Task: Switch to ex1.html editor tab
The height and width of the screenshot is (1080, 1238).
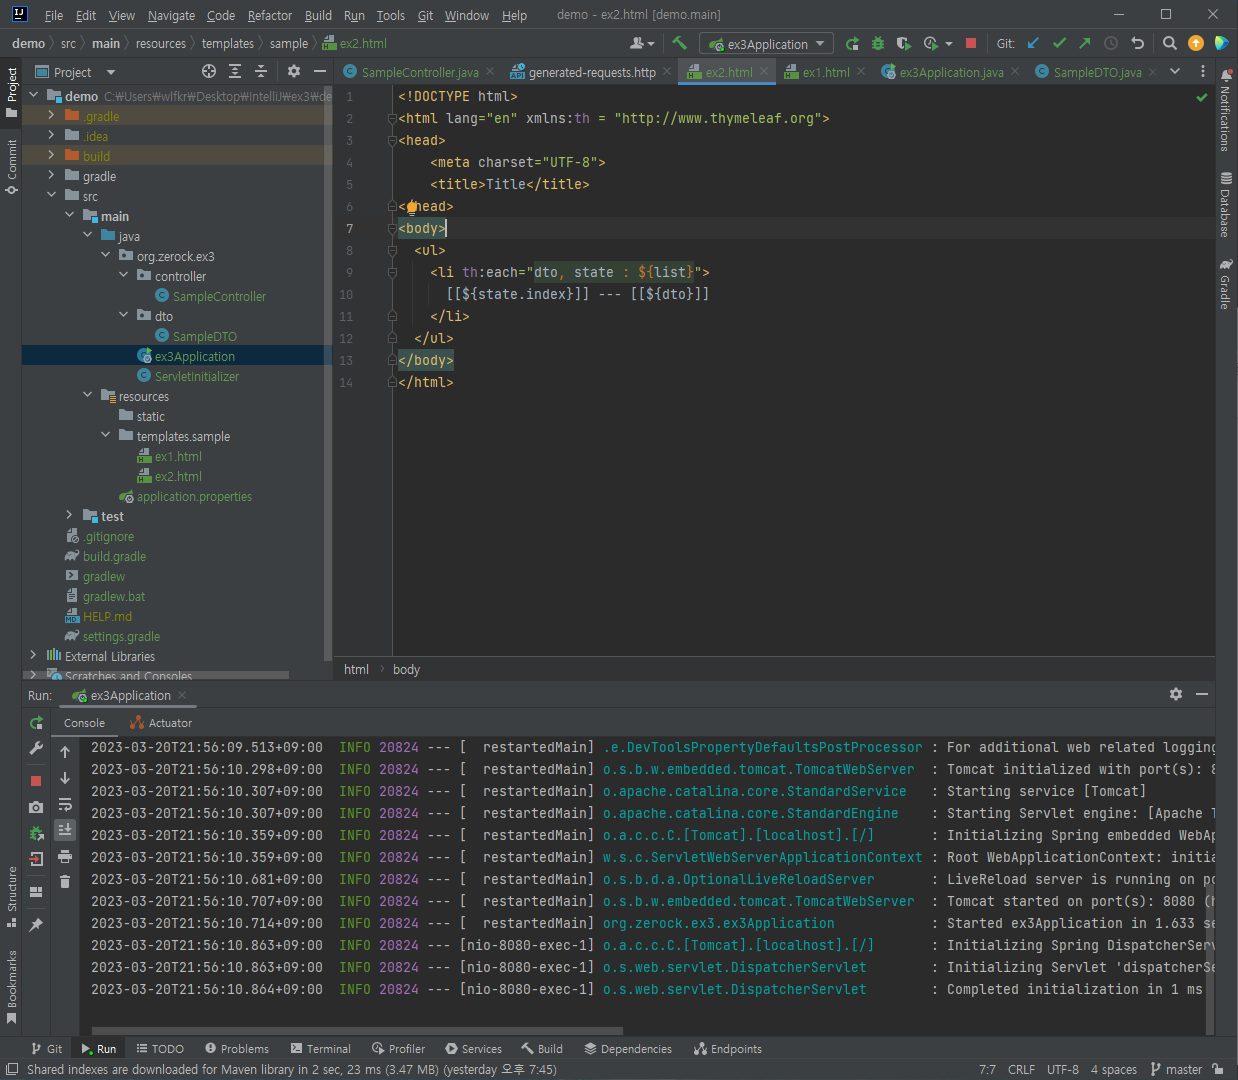Action: click(825, 72)
